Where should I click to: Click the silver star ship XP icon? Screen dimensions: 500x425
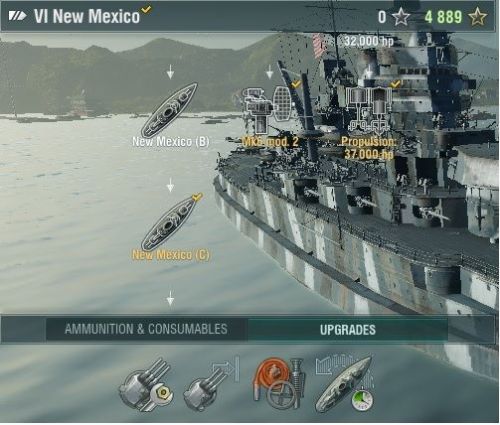400,17
